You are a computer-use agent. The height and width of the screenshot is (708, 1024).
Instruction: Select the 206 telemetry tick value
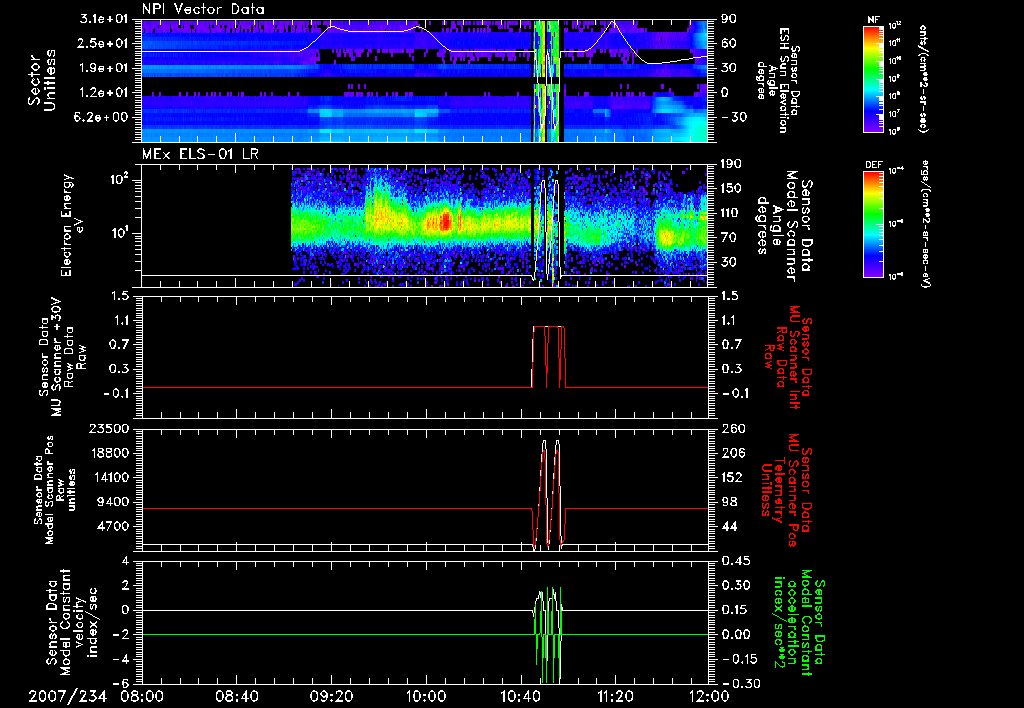[x=731, y=453]
